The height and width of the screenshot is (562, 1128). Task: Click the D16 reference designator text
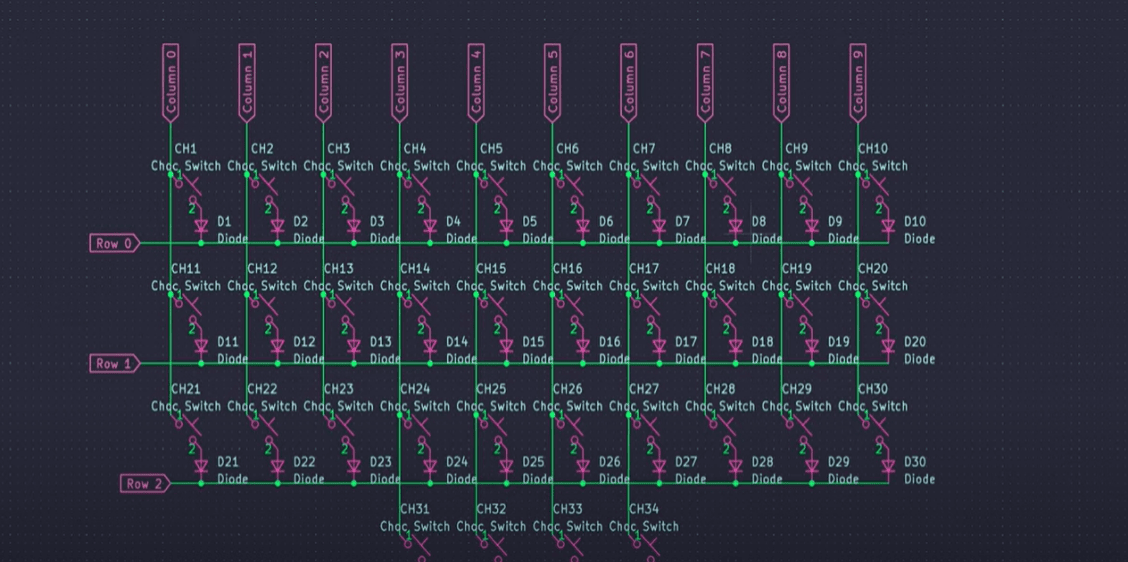click(x=609, y=342)
